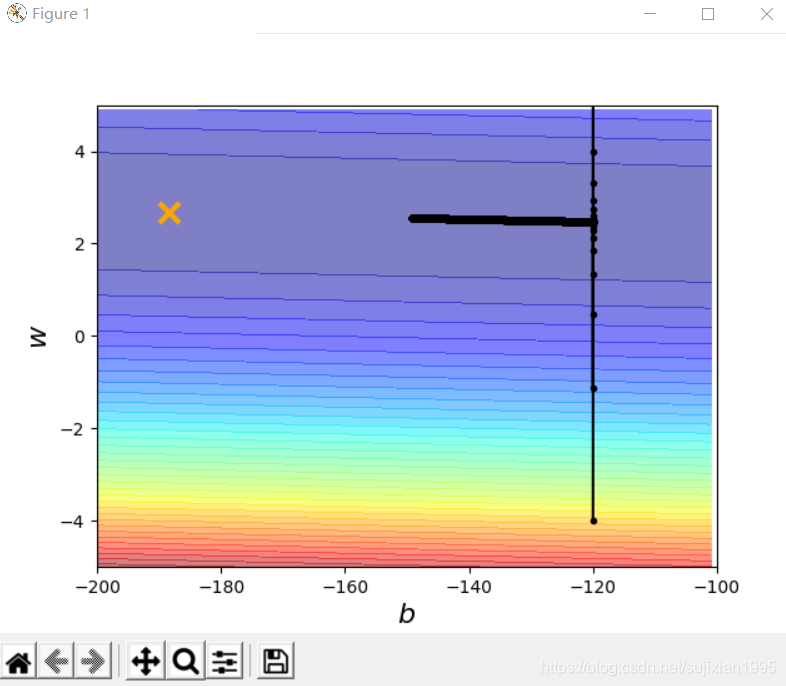Click the matplotlib icon in the title bar
The height and width of the screenshot is (686, 786).
(17, 13)
